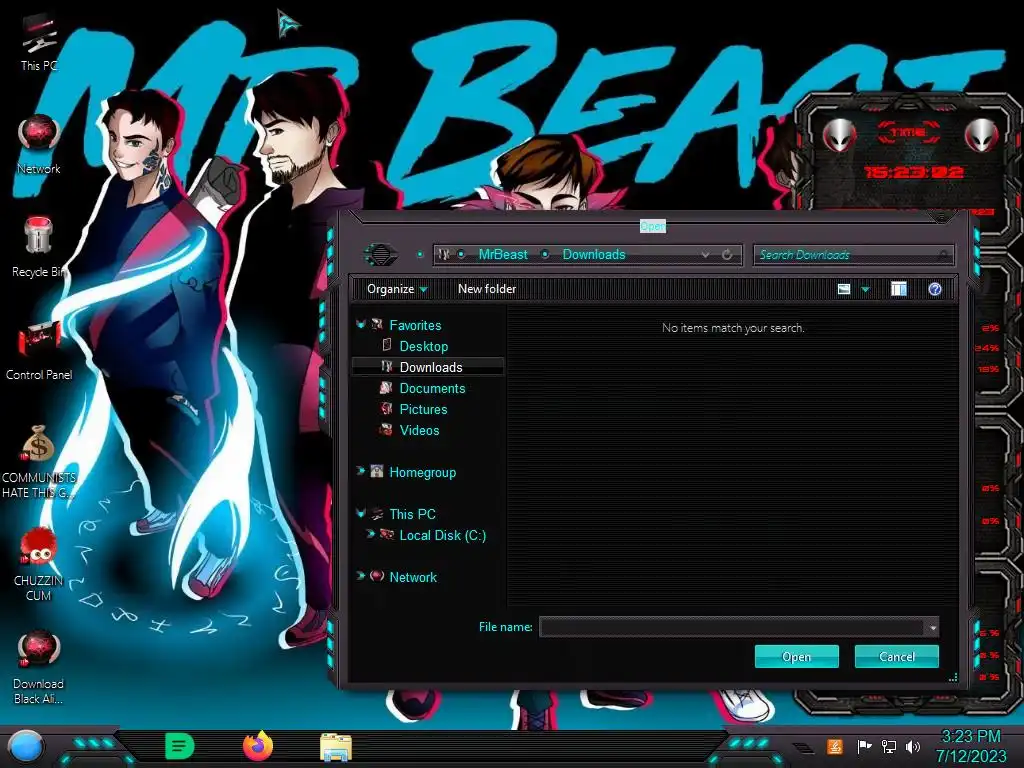Screen dimensions: 1024x768
Task: Change view using the view icon
Action: [x=844, y=289]
